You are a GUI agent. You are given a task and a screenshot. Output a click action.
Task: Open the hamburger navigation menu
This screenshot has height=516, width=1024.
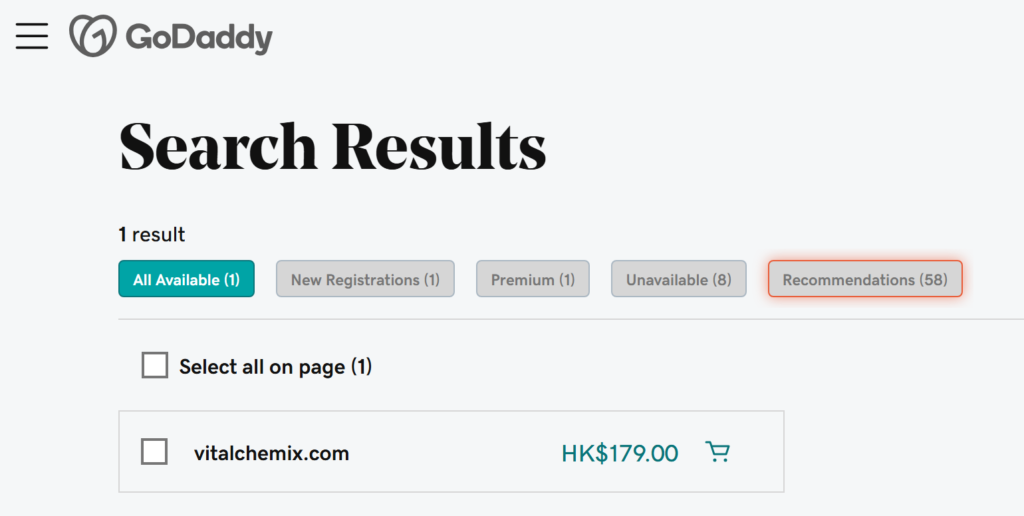[x=32, y=35]
